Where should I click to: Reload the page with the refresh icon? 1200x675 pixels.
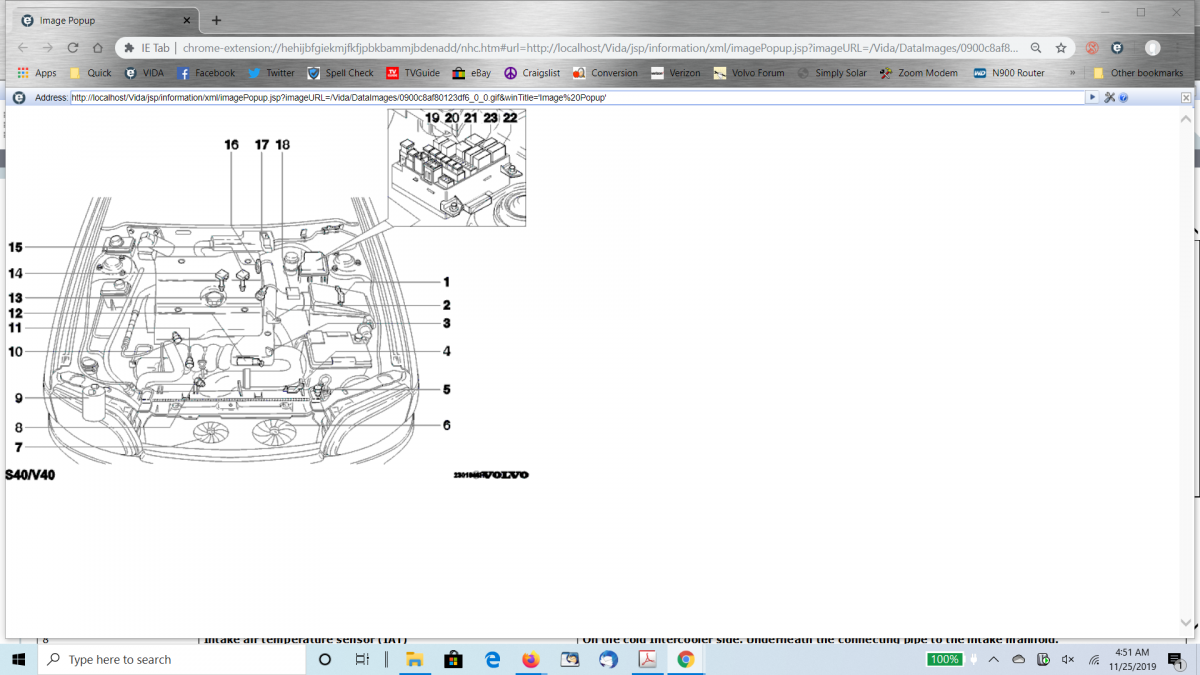pyautogui.click(x=73, y=48)
